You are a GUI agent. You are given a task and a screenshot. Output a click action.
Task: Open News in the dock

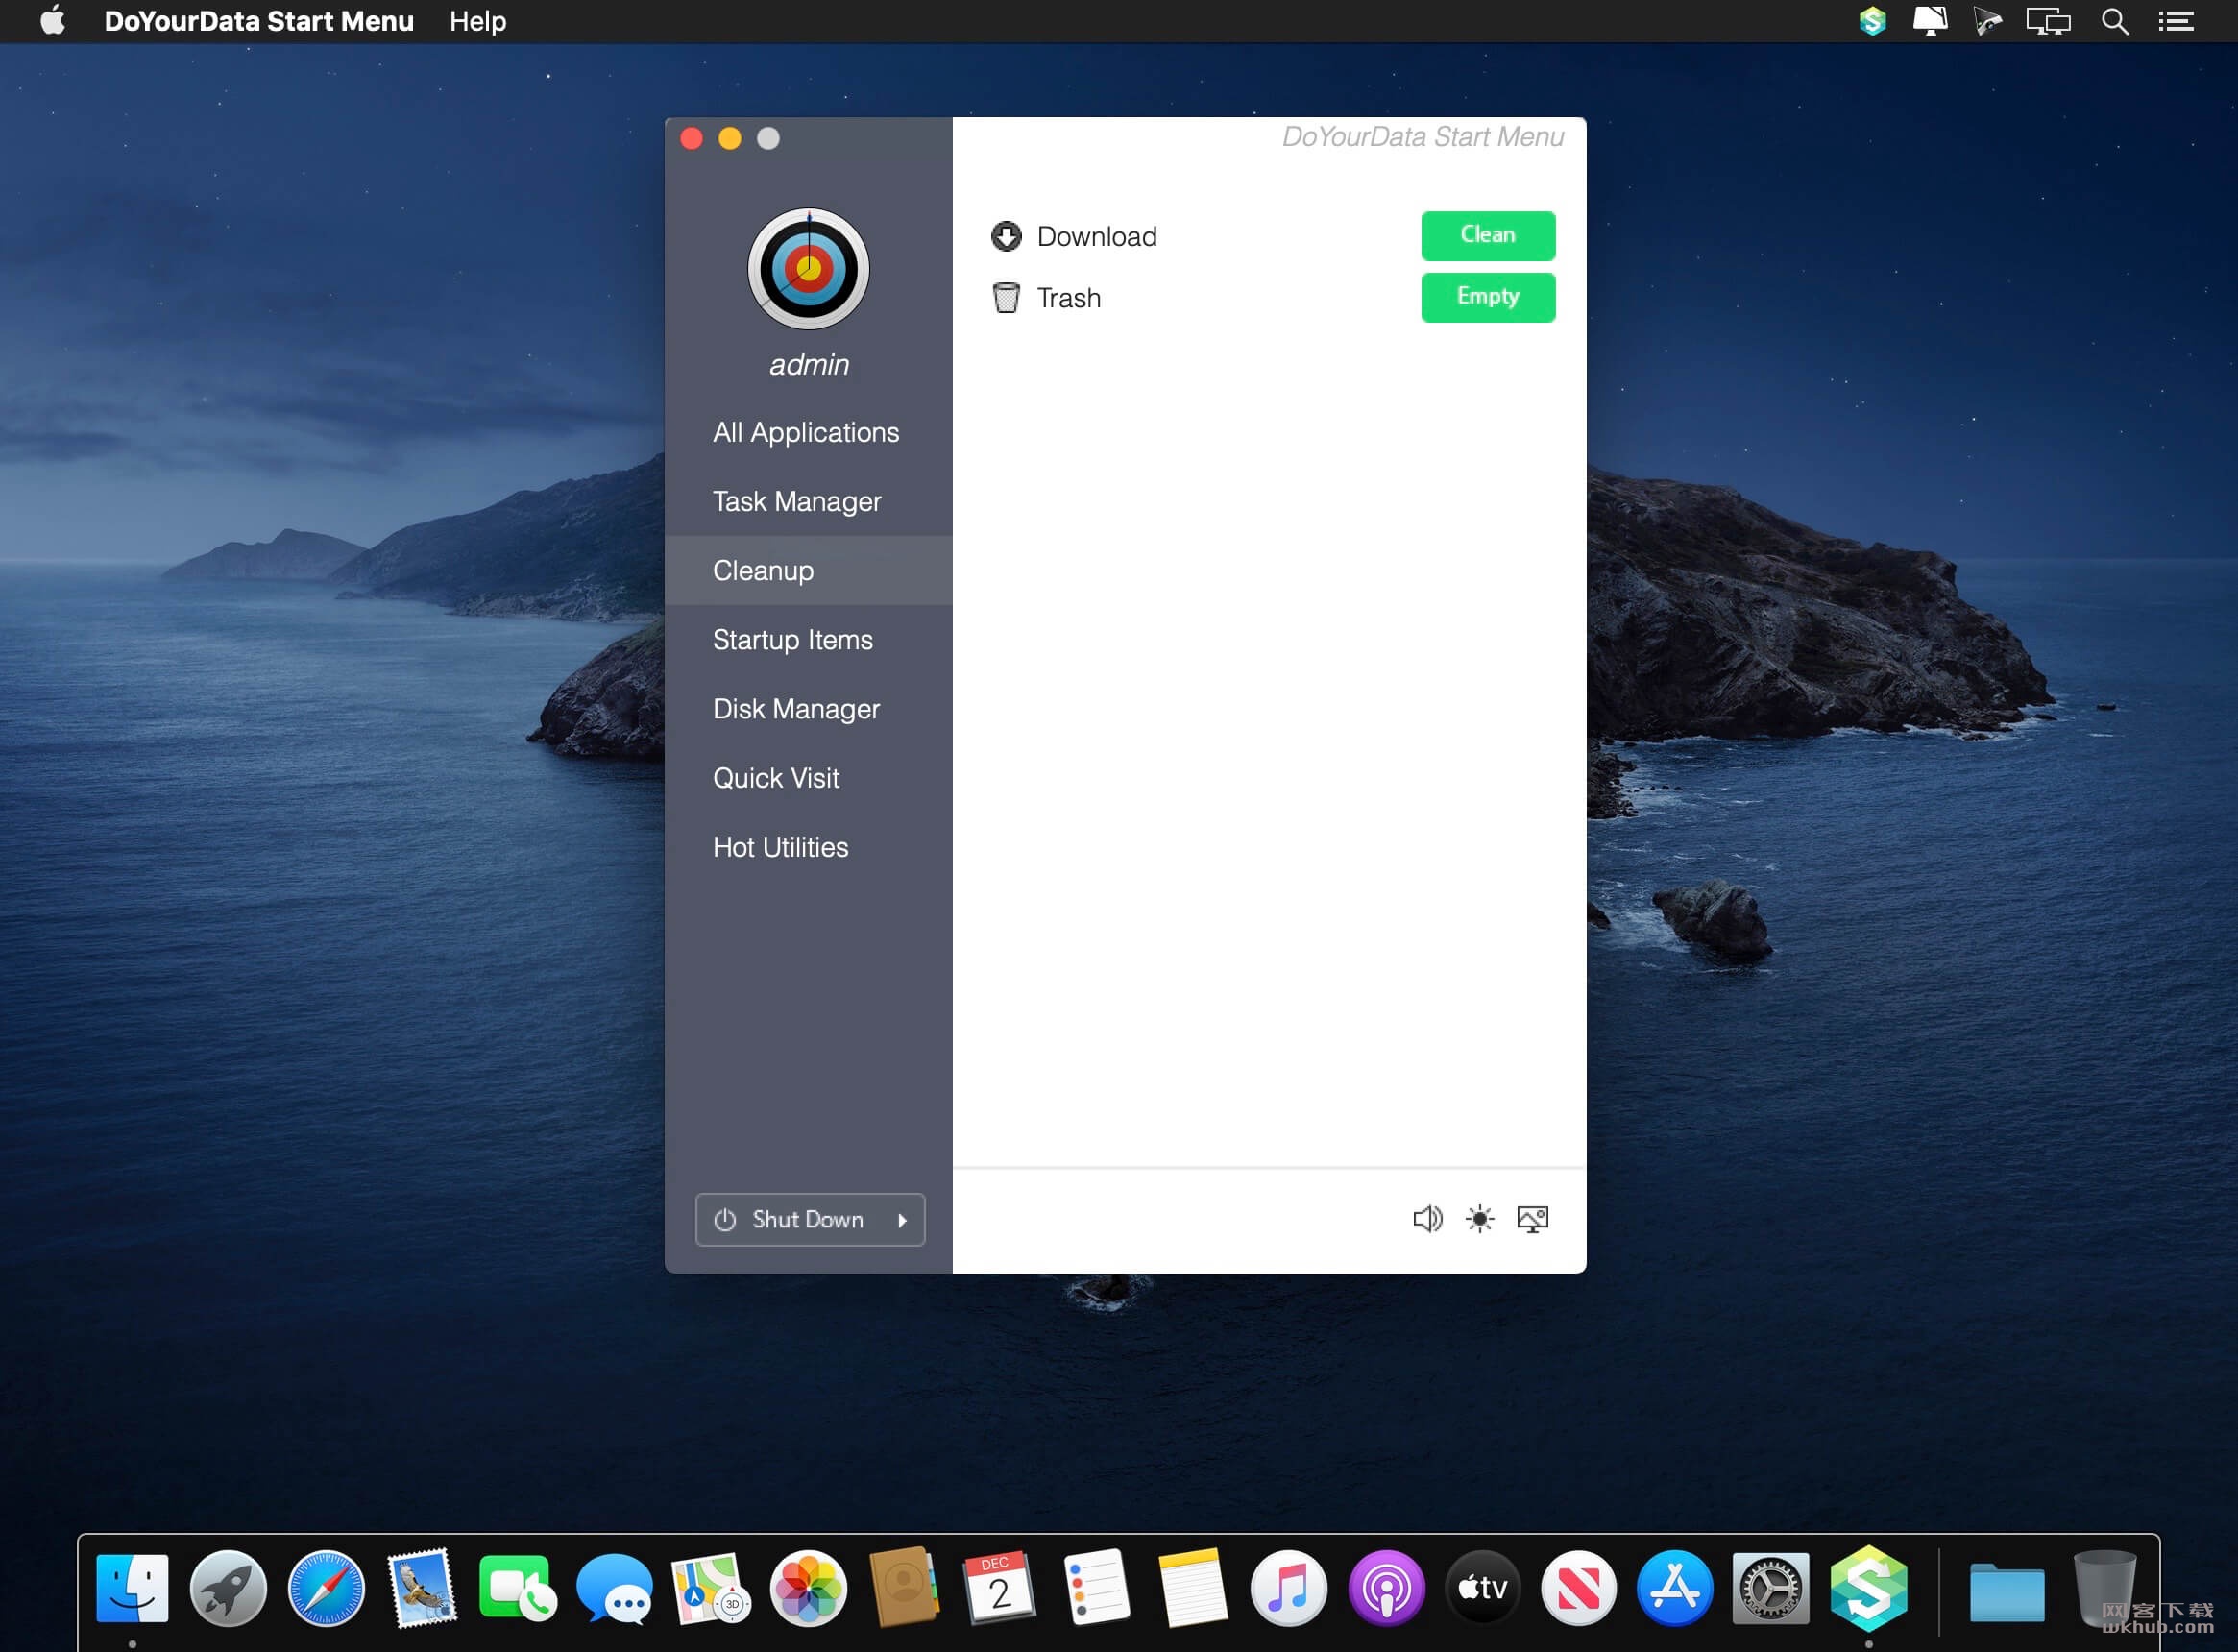point(1578,1588)
